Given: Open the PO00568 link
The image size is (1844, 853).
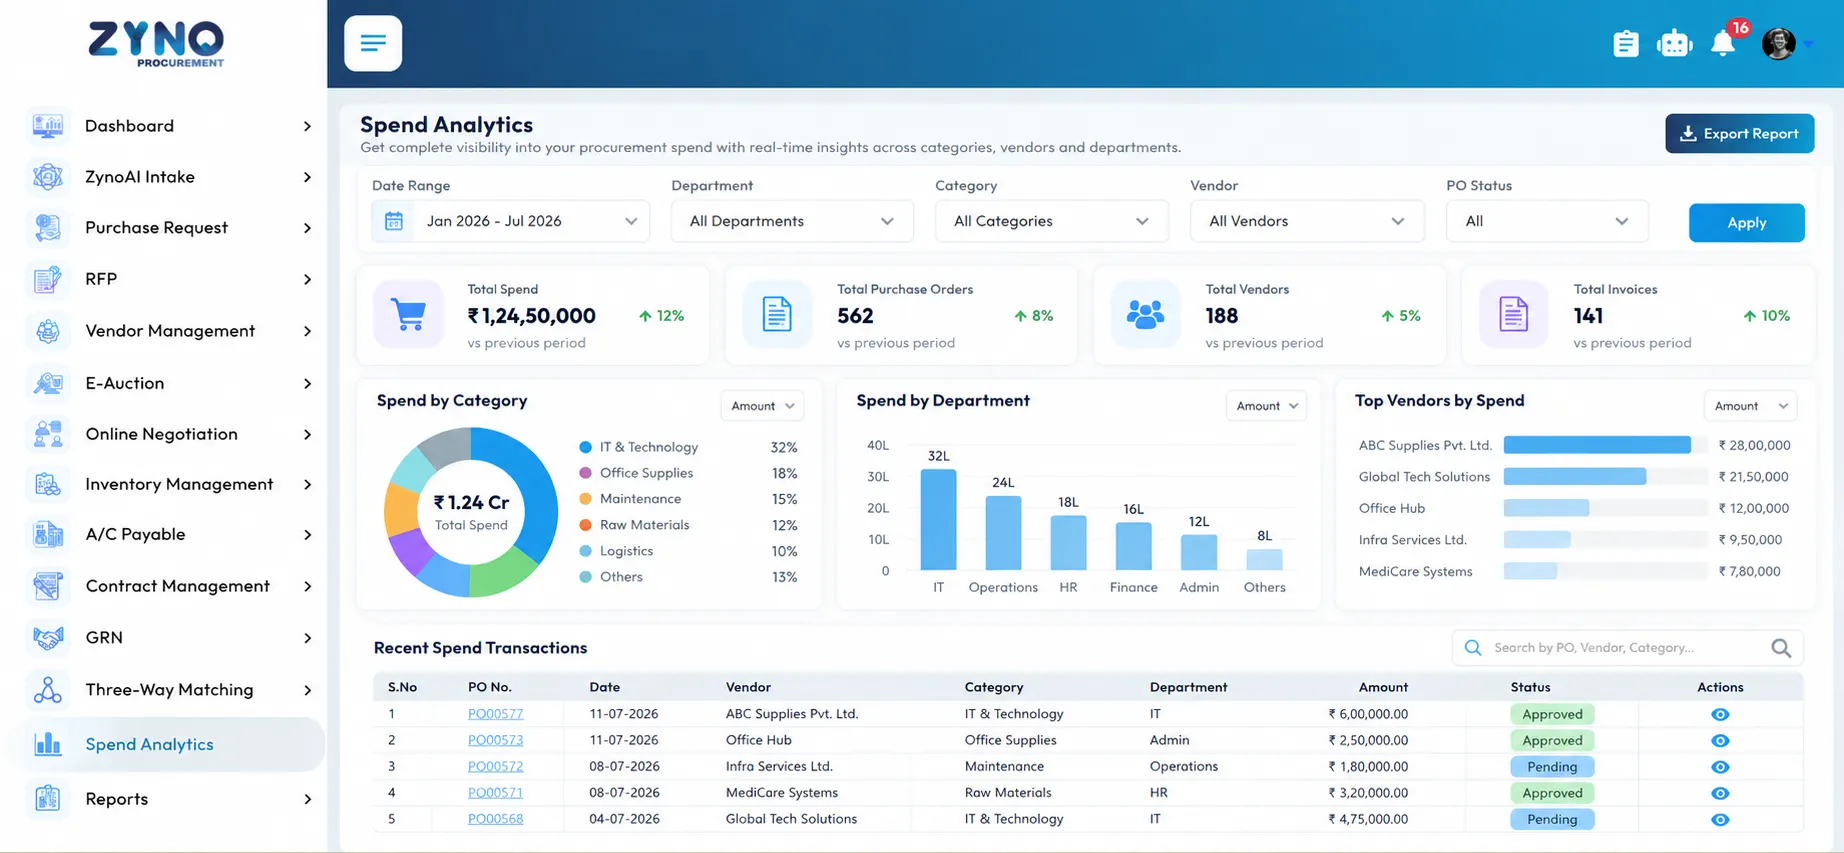Looking at the screenshot, I should point(495,819).
